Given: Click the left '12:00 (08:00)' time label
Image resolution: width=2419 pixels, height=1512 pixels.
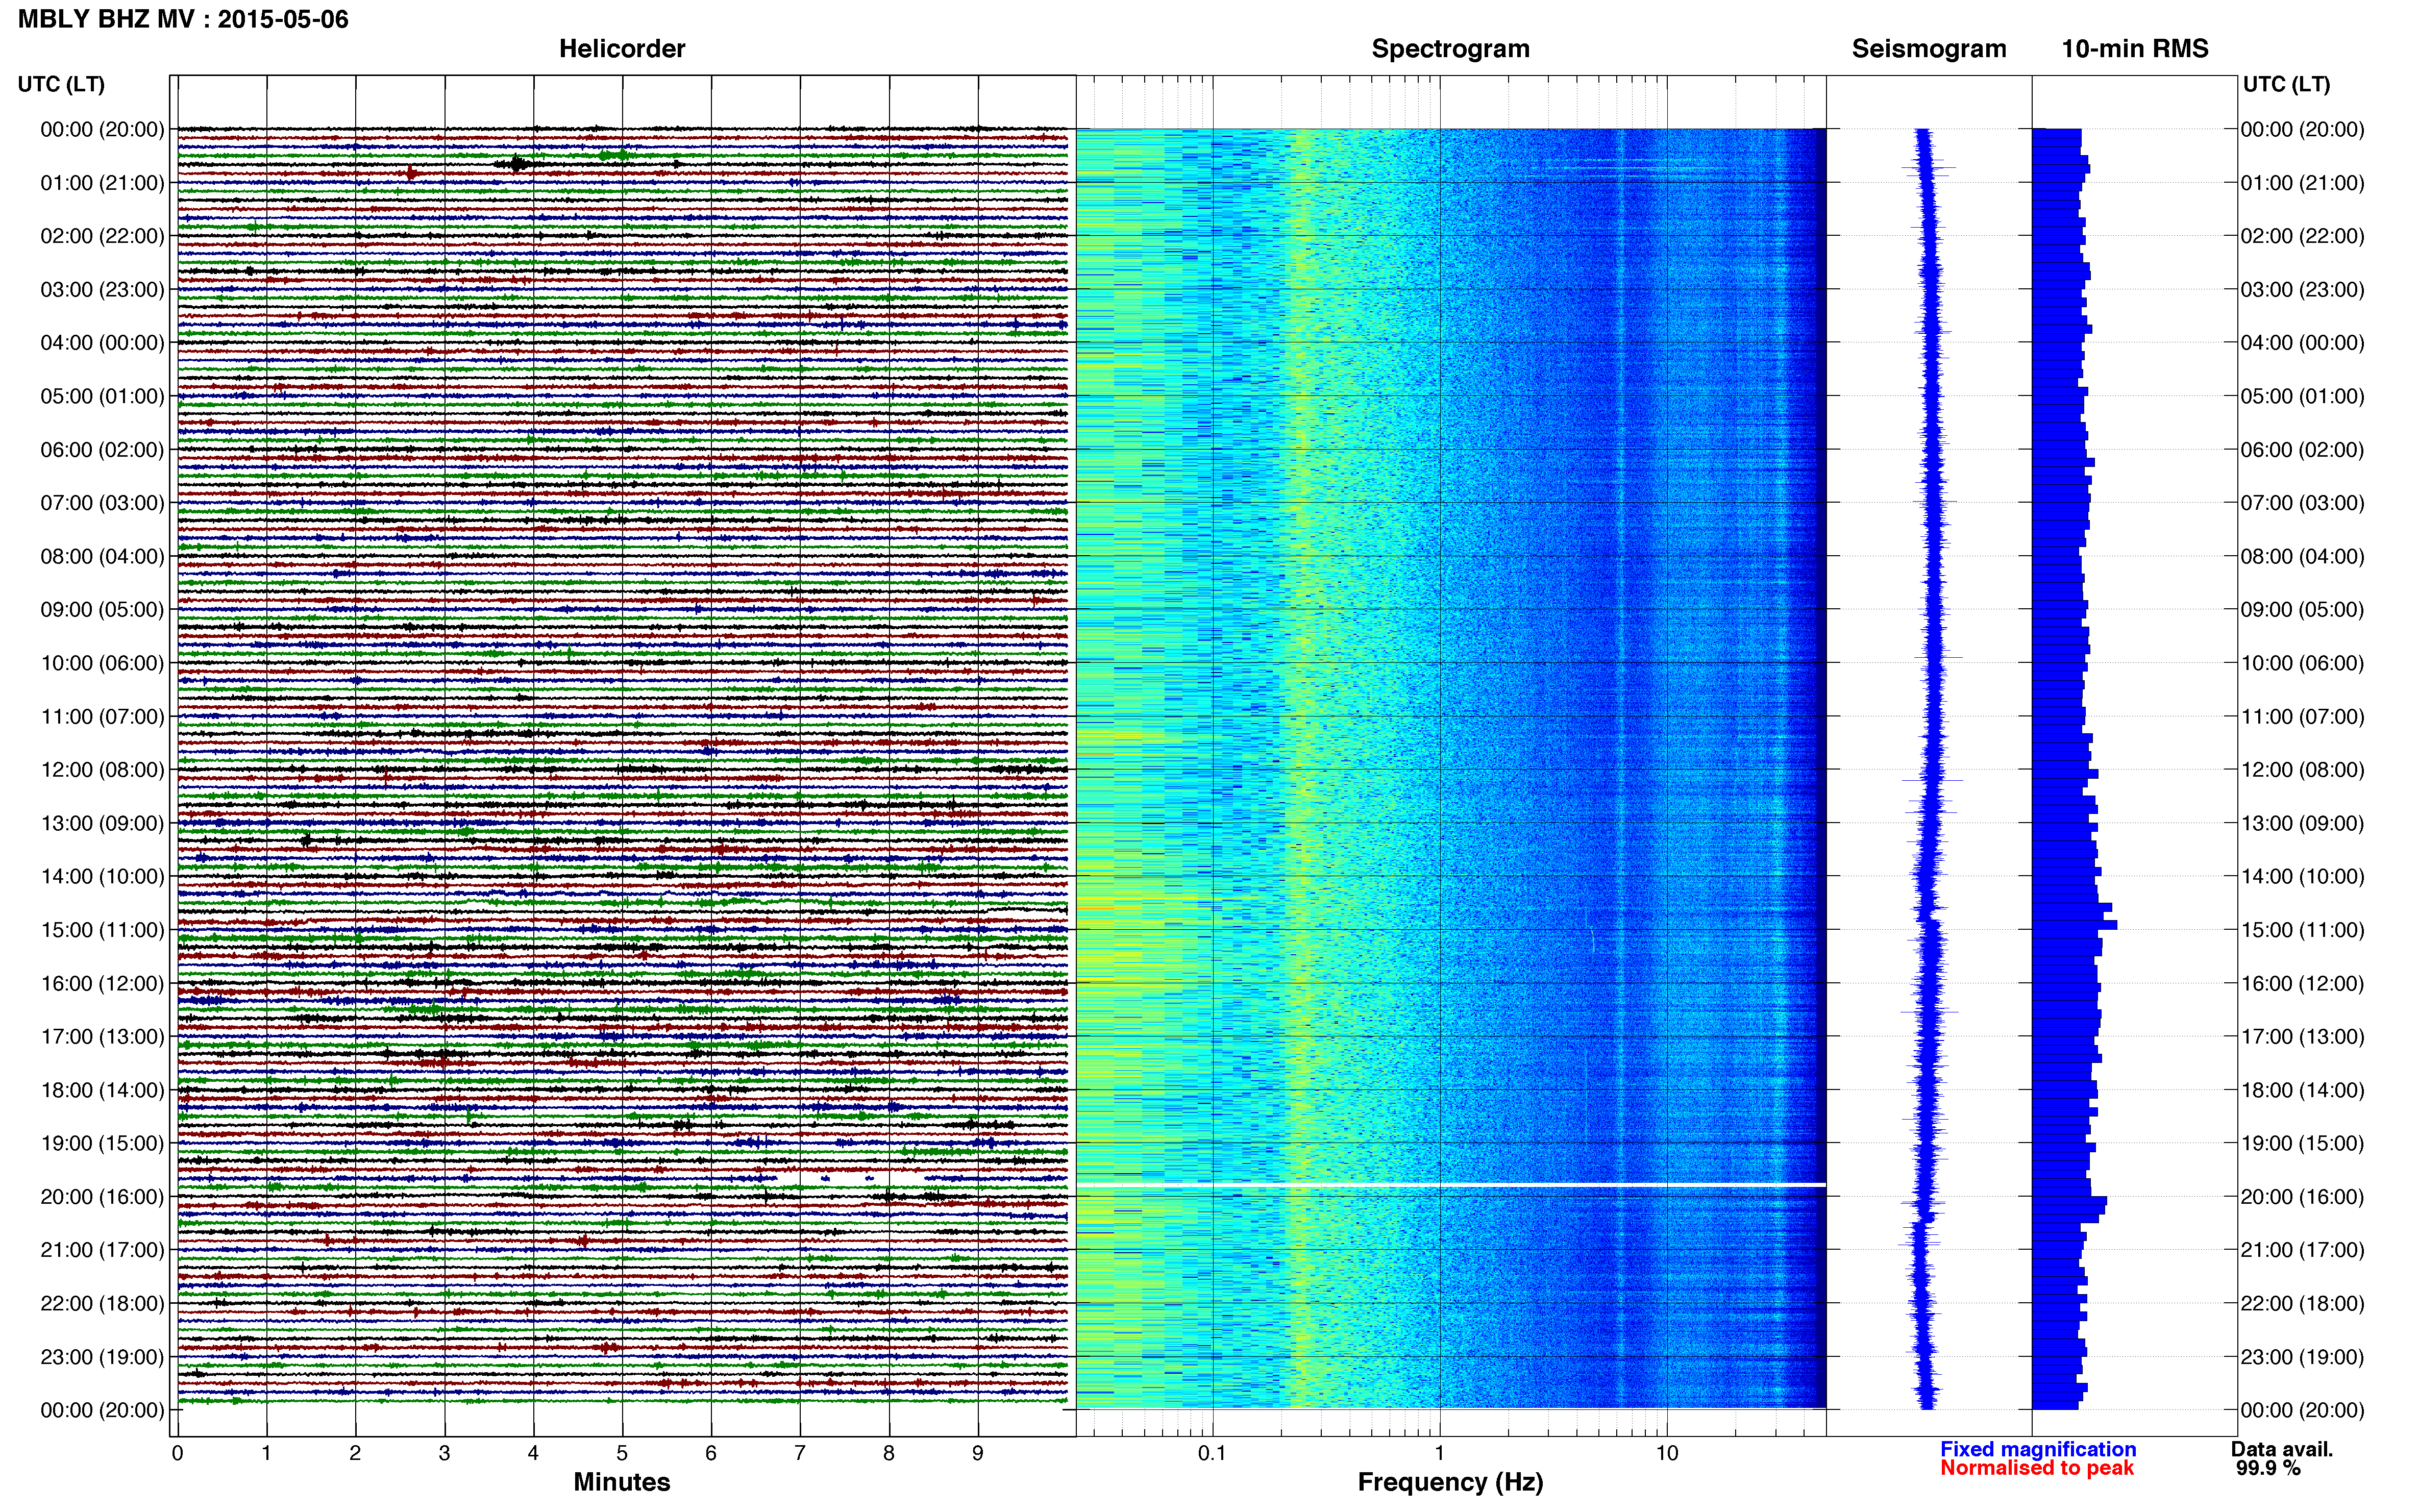Looking at the screenshot, I should tap(102, 770).
